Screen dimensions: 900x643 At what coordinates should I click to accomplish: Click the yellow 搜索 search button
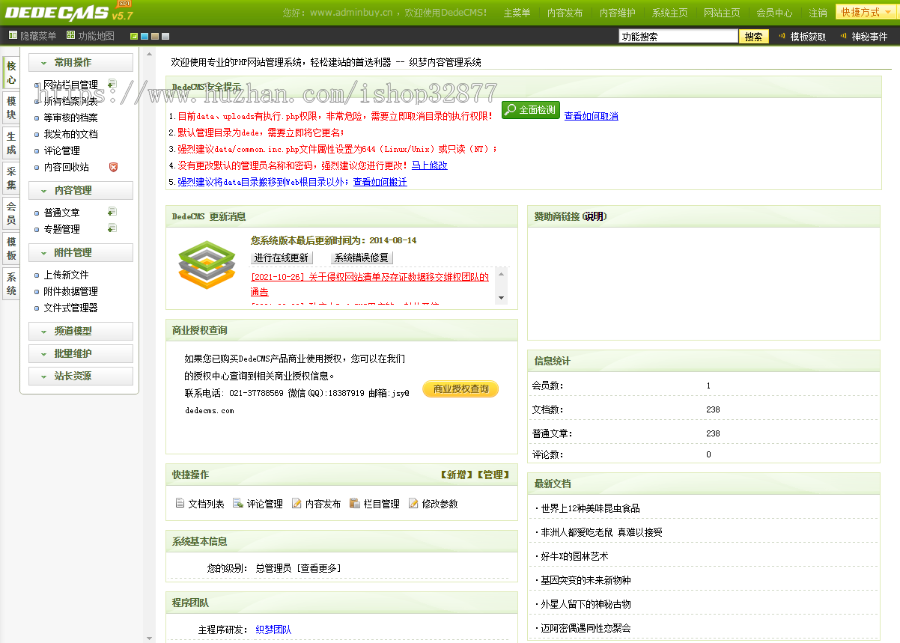(x=754, y=36)
